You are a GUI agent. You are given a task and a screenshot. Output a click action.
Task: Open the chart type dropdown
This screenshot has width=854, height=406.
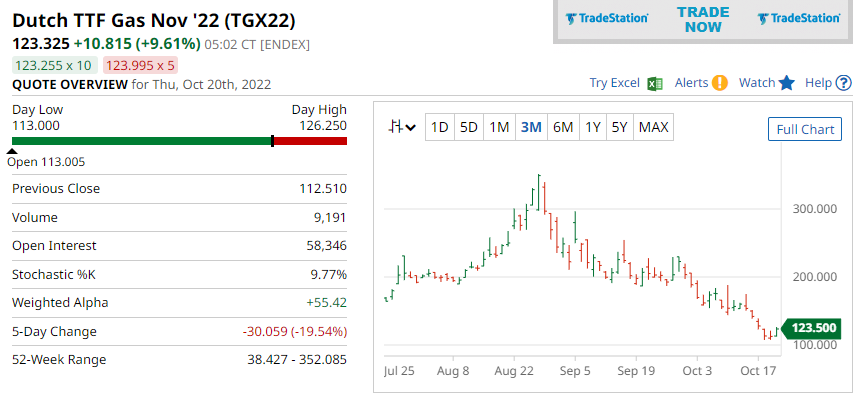click(404, 127)
